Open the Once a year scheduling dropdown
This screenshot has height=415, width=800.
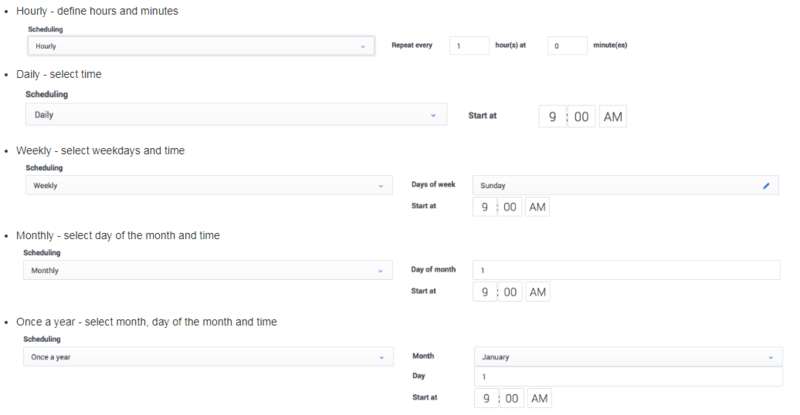pyautogui.click(x=207, y=357)
